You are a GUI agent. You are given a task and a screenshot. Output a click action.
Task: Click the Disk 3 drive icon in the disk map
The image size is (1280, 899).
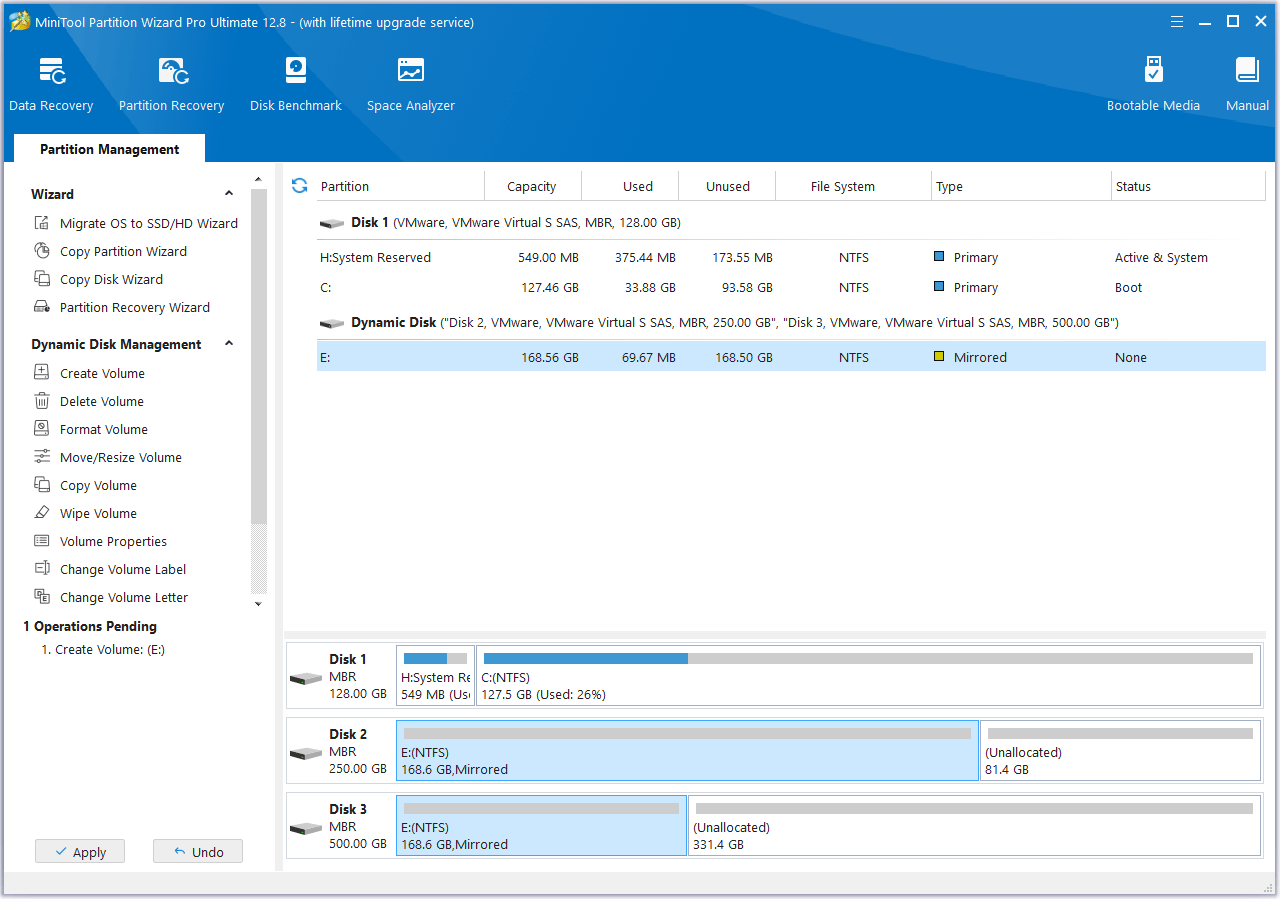(x=306, y=829)
